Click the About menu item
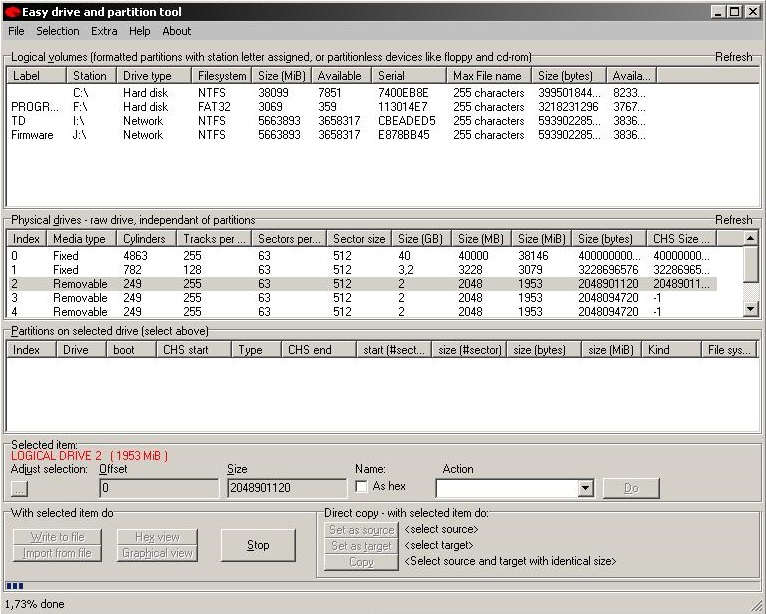766x614 pixels. pyautogui.click(x=176, y=31)
